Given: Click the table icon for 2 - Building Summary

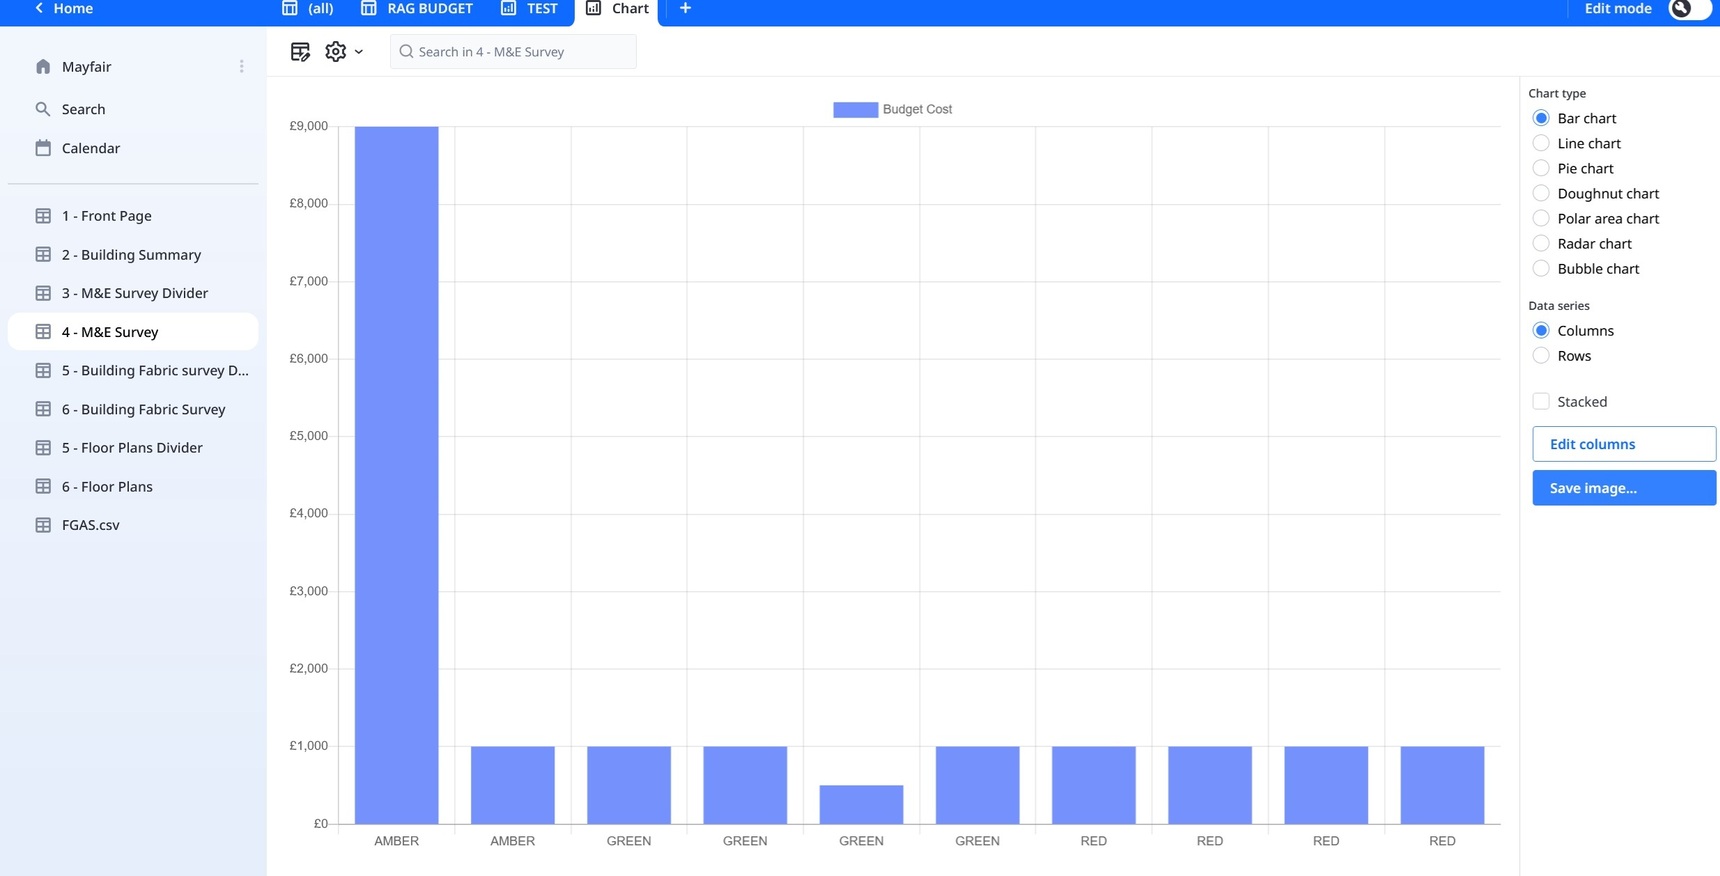Looking at the screenshot, I should click(x=43, y=255).
